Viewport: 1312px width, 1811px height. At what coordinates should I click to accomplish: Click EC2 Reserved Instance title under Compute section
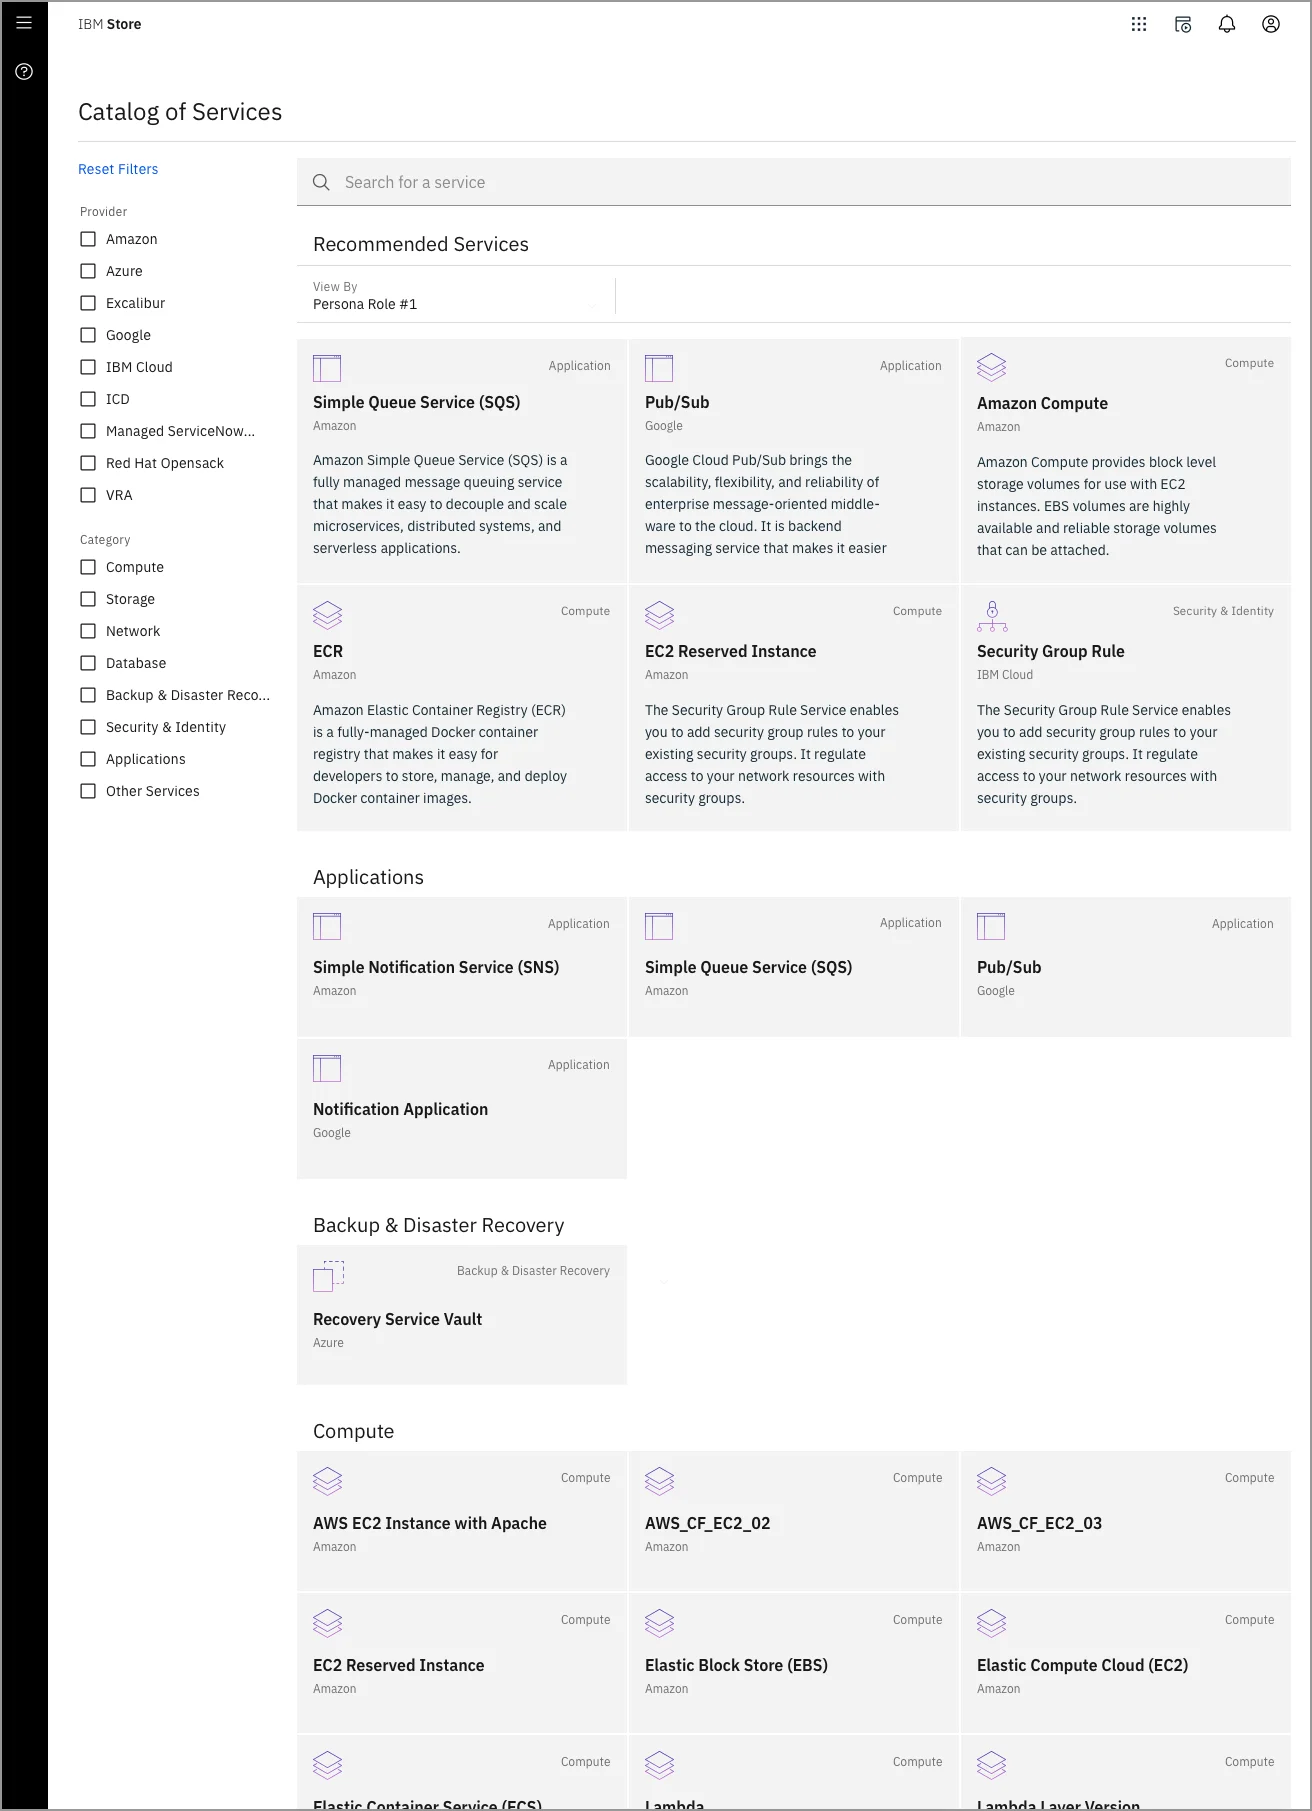tap(398, 1665)
